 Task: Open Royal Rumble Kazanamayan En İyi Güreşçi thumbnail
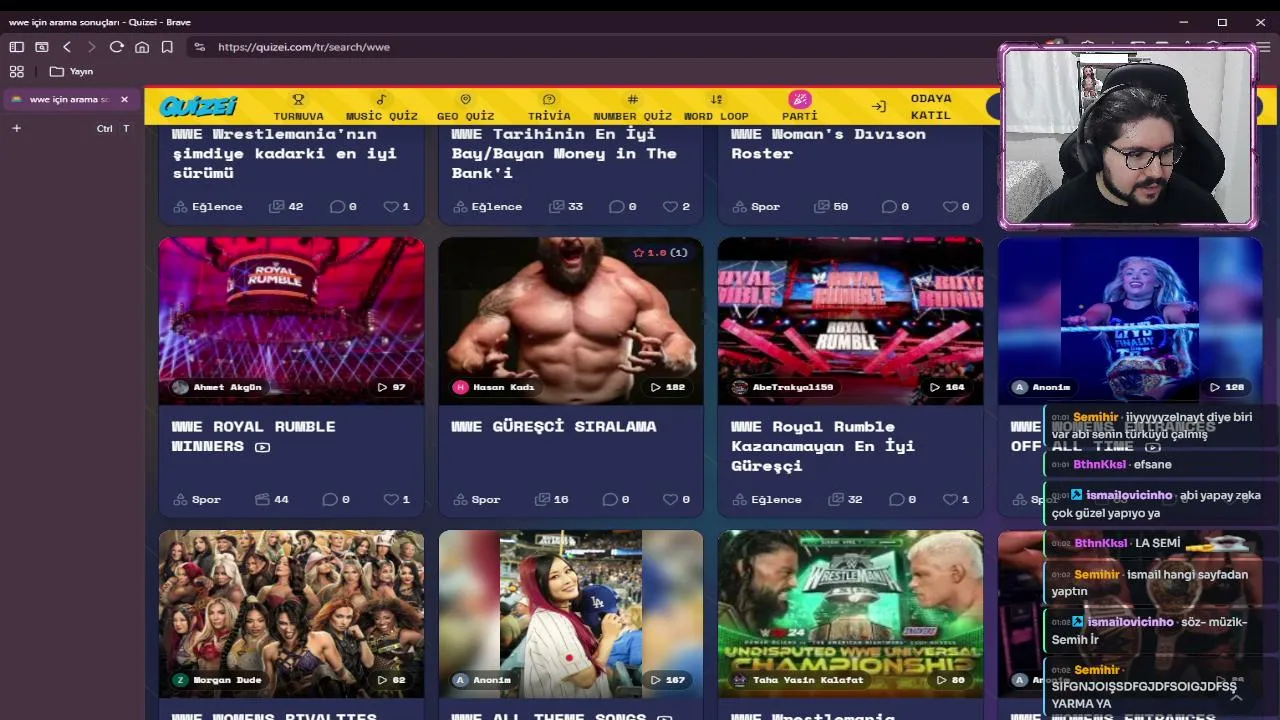pyautogui.click(x=850, y=321)
